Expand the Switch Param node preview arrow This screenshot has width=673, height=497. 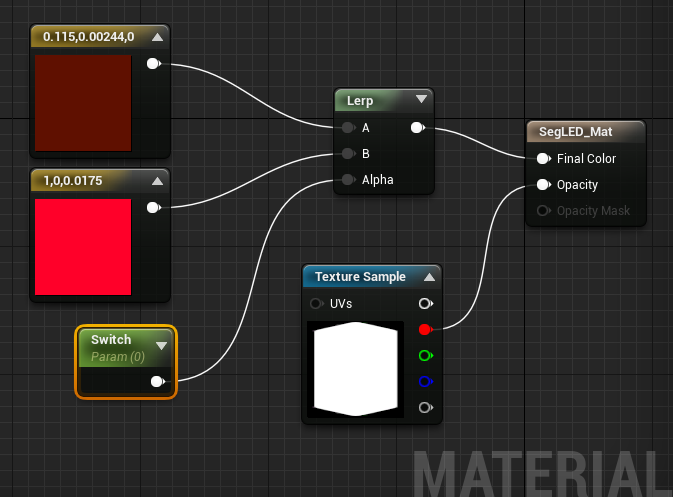coord(161,345)
